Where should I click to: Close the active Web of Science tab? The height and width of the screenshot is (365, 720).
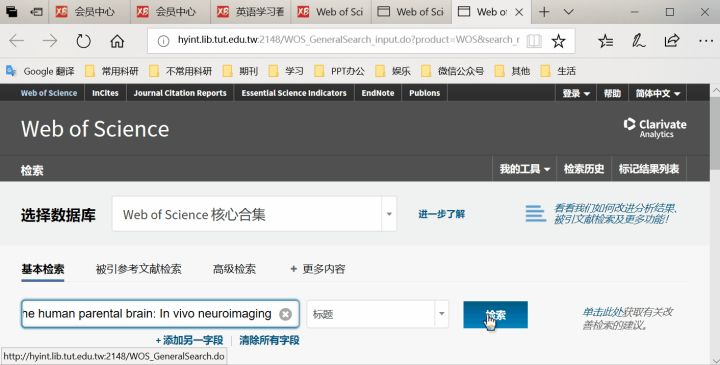point(519,12)
